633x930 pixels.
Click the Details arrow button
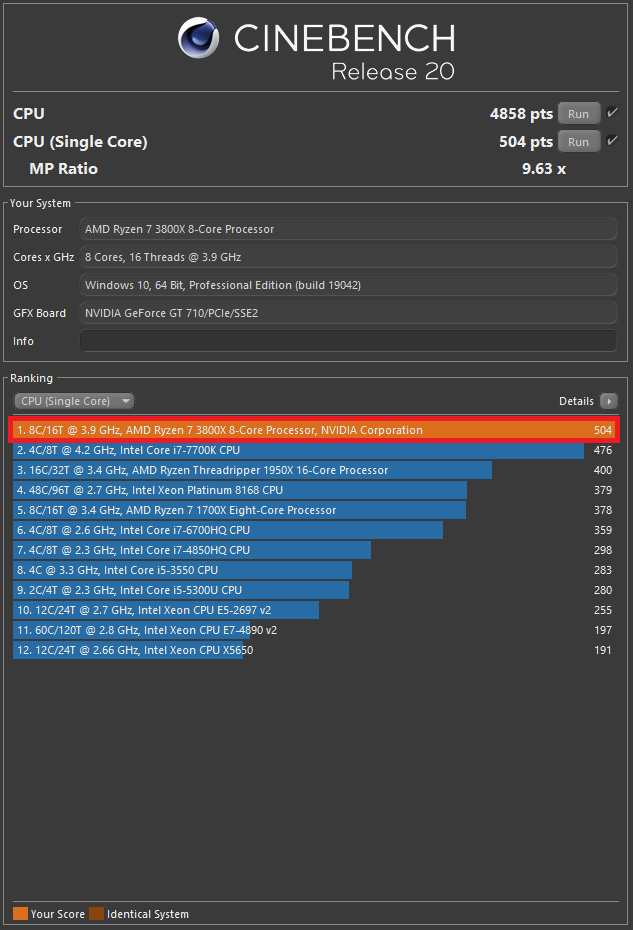coord(608,401)
